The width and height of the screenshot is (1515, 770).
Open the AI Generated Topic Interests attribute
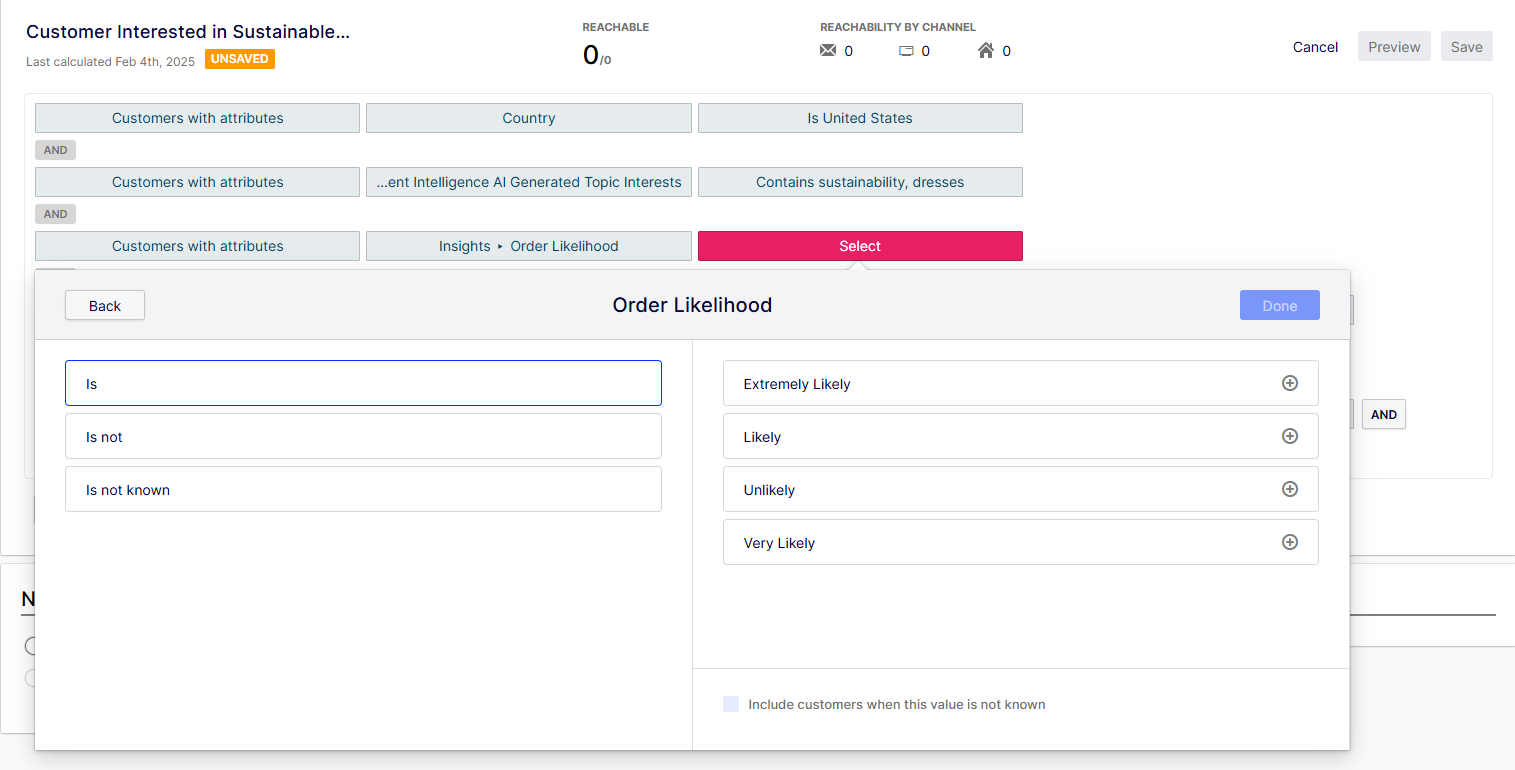[528, 182]
